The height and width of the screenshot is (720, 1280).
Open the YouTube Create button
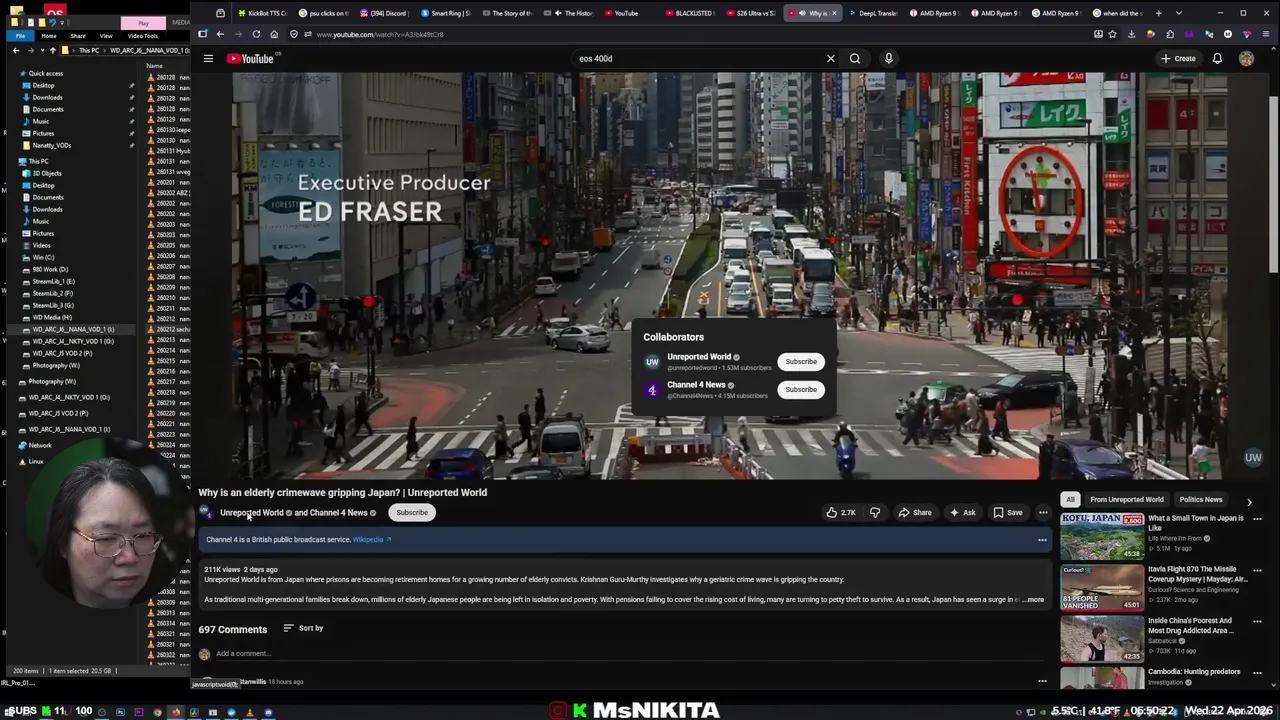(x=1178, y=59)
